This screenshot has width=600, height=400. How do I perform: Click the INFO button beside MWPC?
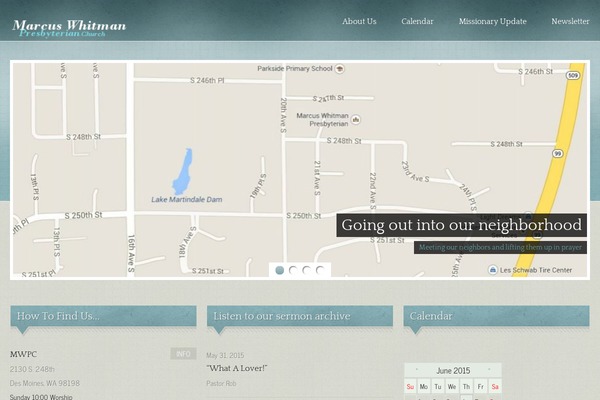click(x=183, y=354)
